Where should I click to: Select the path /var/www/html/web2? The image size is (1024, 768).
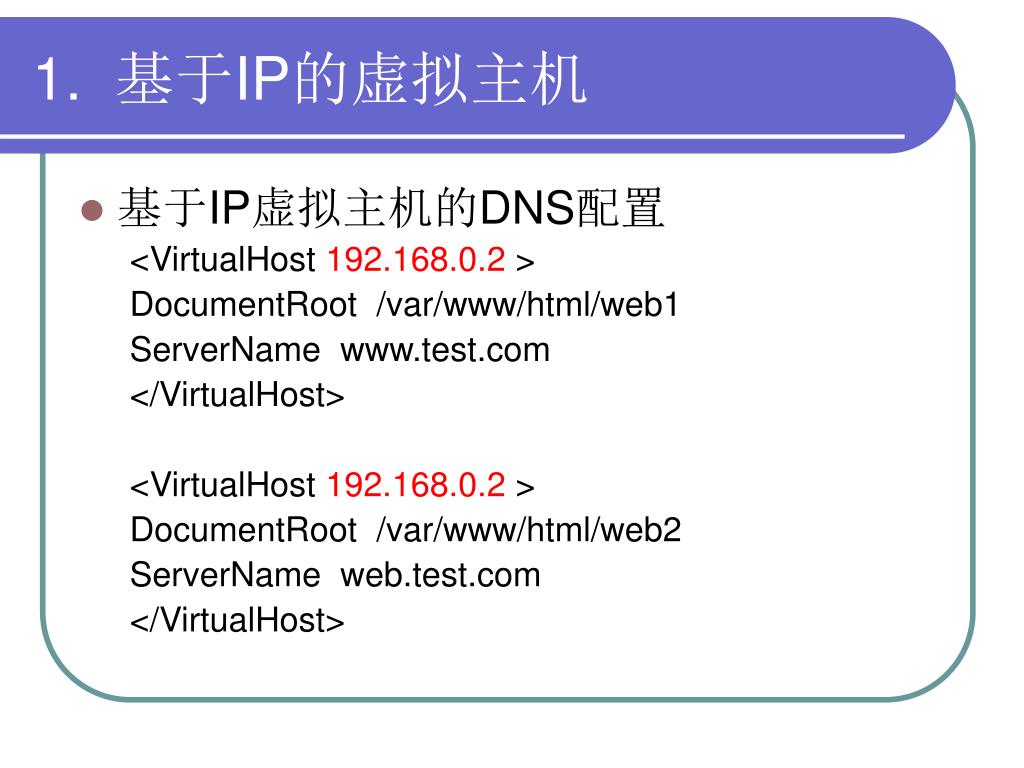(528, 530)
